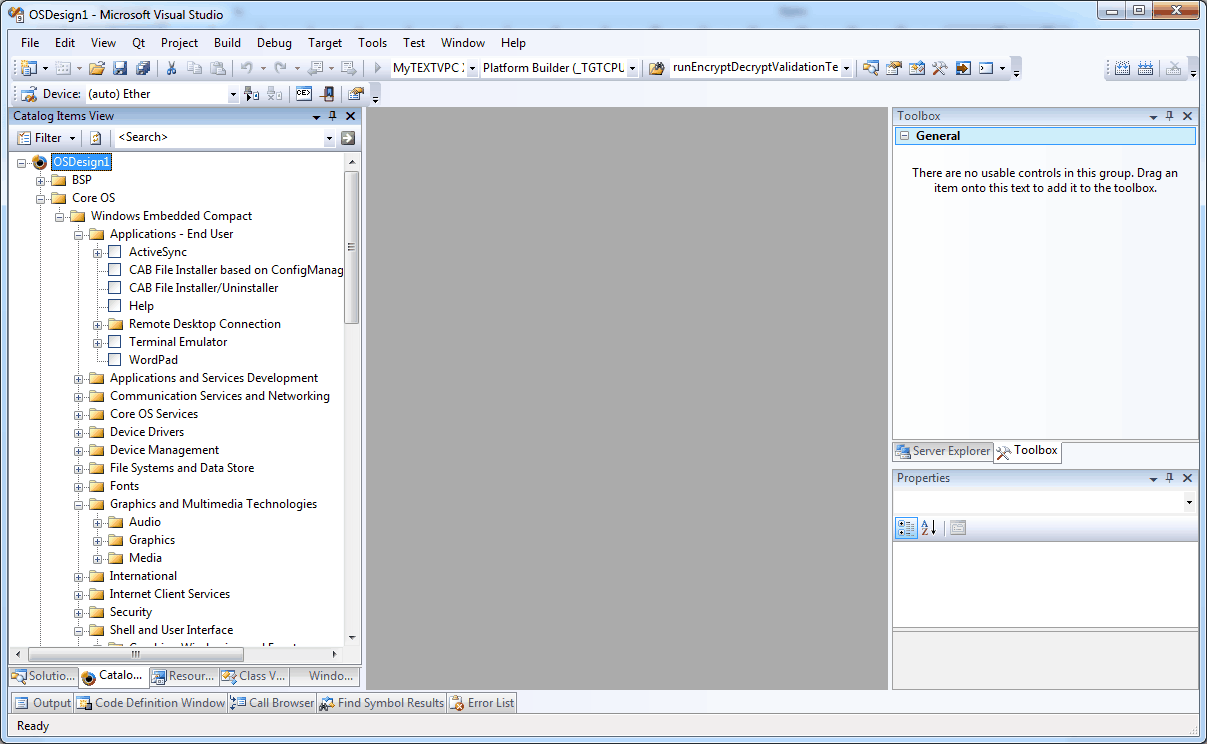Screen dimensions: 1207x744
Task: Check CAB File Installer based on ConfigManager
Action: click(x=114, y=270)
